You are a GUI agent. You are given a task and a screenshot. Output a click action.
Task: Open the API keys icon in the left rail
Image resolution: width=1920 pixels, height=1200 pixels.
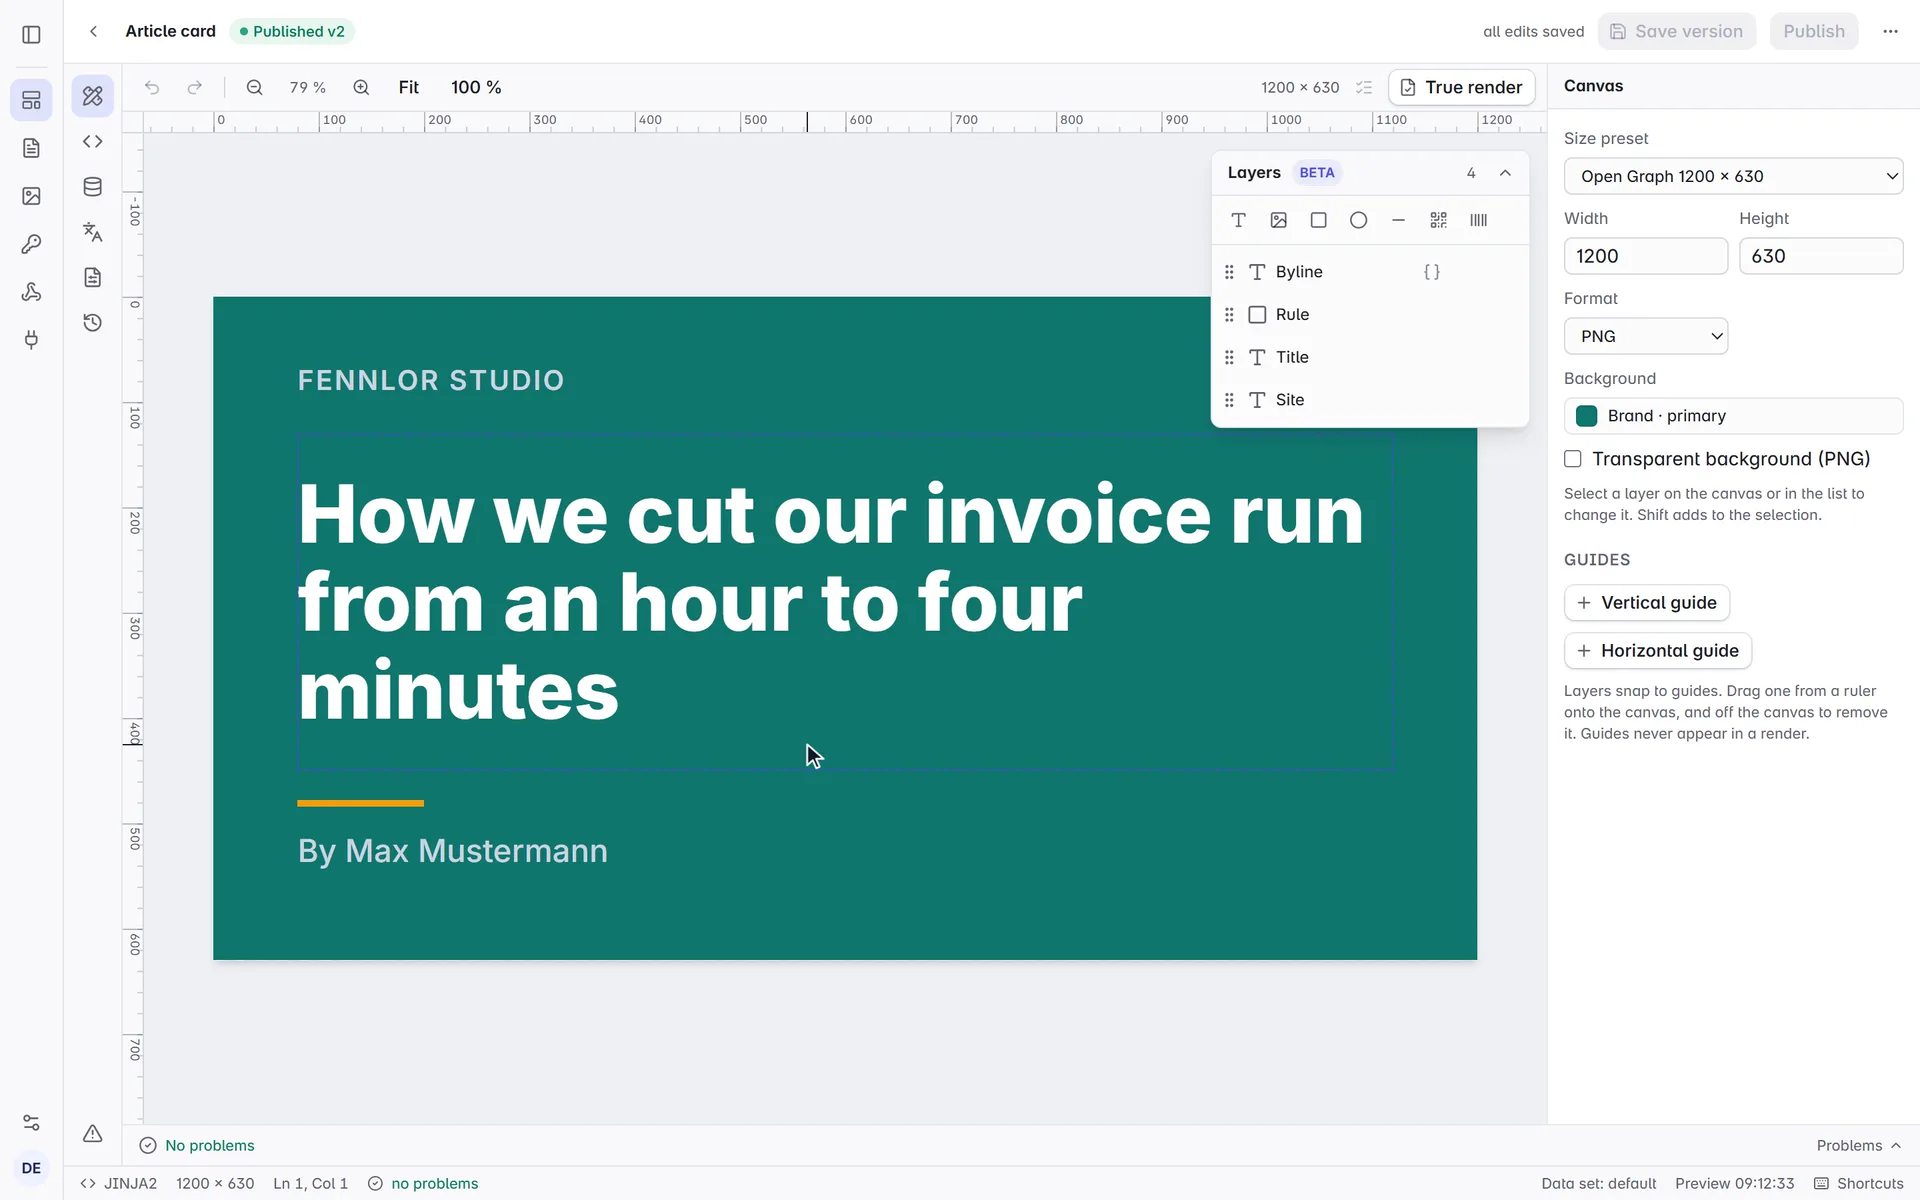pyautogui.click(x=31, y=244)
